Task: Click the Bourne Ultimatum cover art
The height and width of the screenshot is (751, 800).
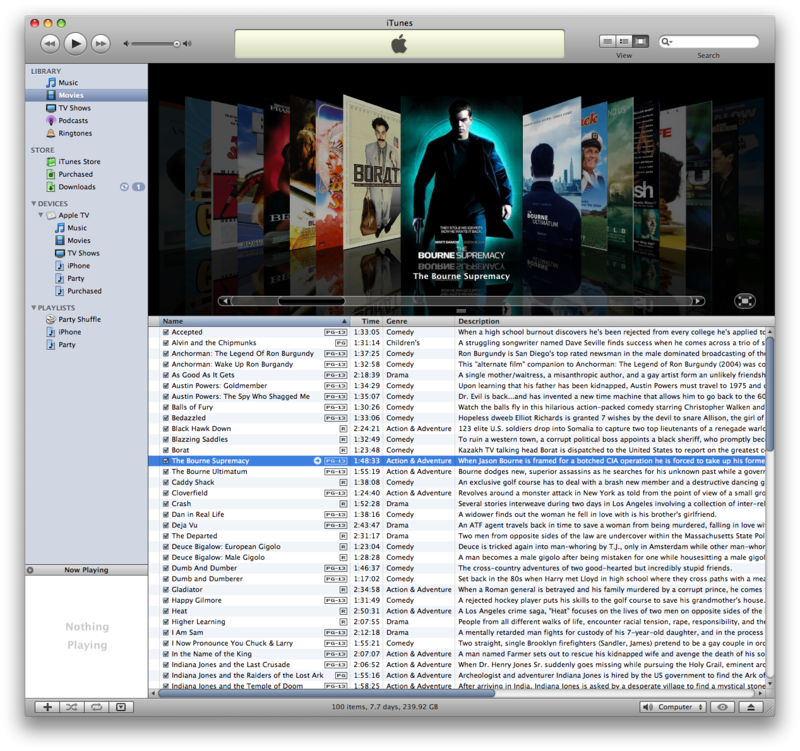Action: [x=552, y=173]
